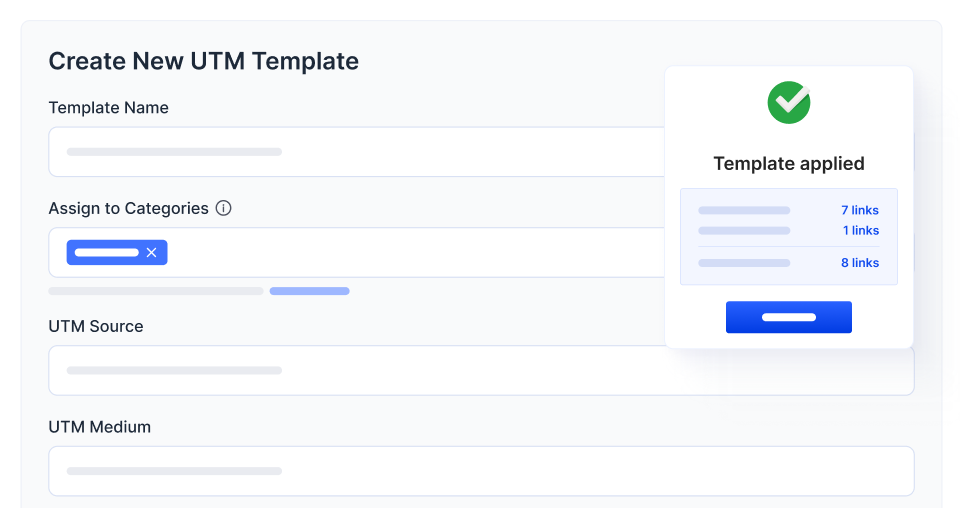Click the UTM Source label
The width and height of the screenshot is (960, 508).
point(96,326)
